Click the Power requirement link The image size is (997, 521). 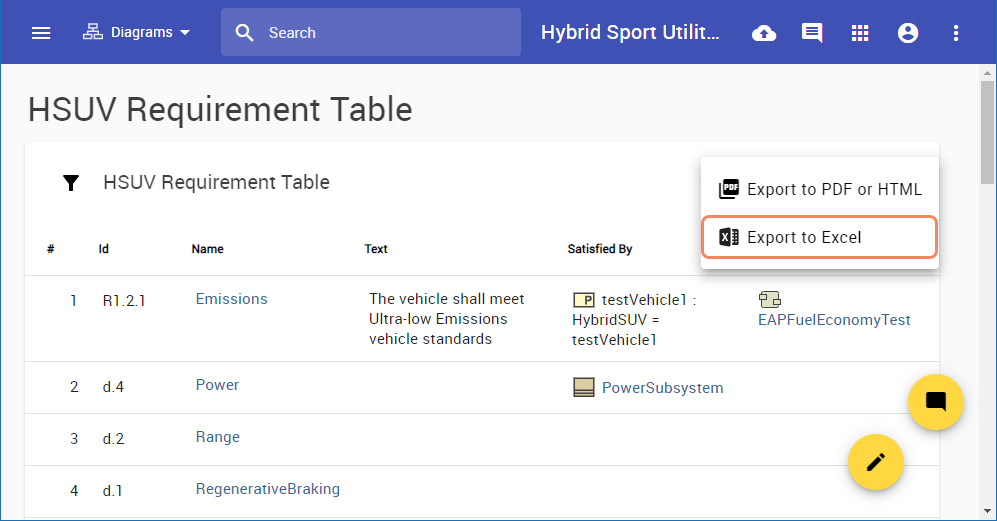pyautogui.click(x=218, y=385)
